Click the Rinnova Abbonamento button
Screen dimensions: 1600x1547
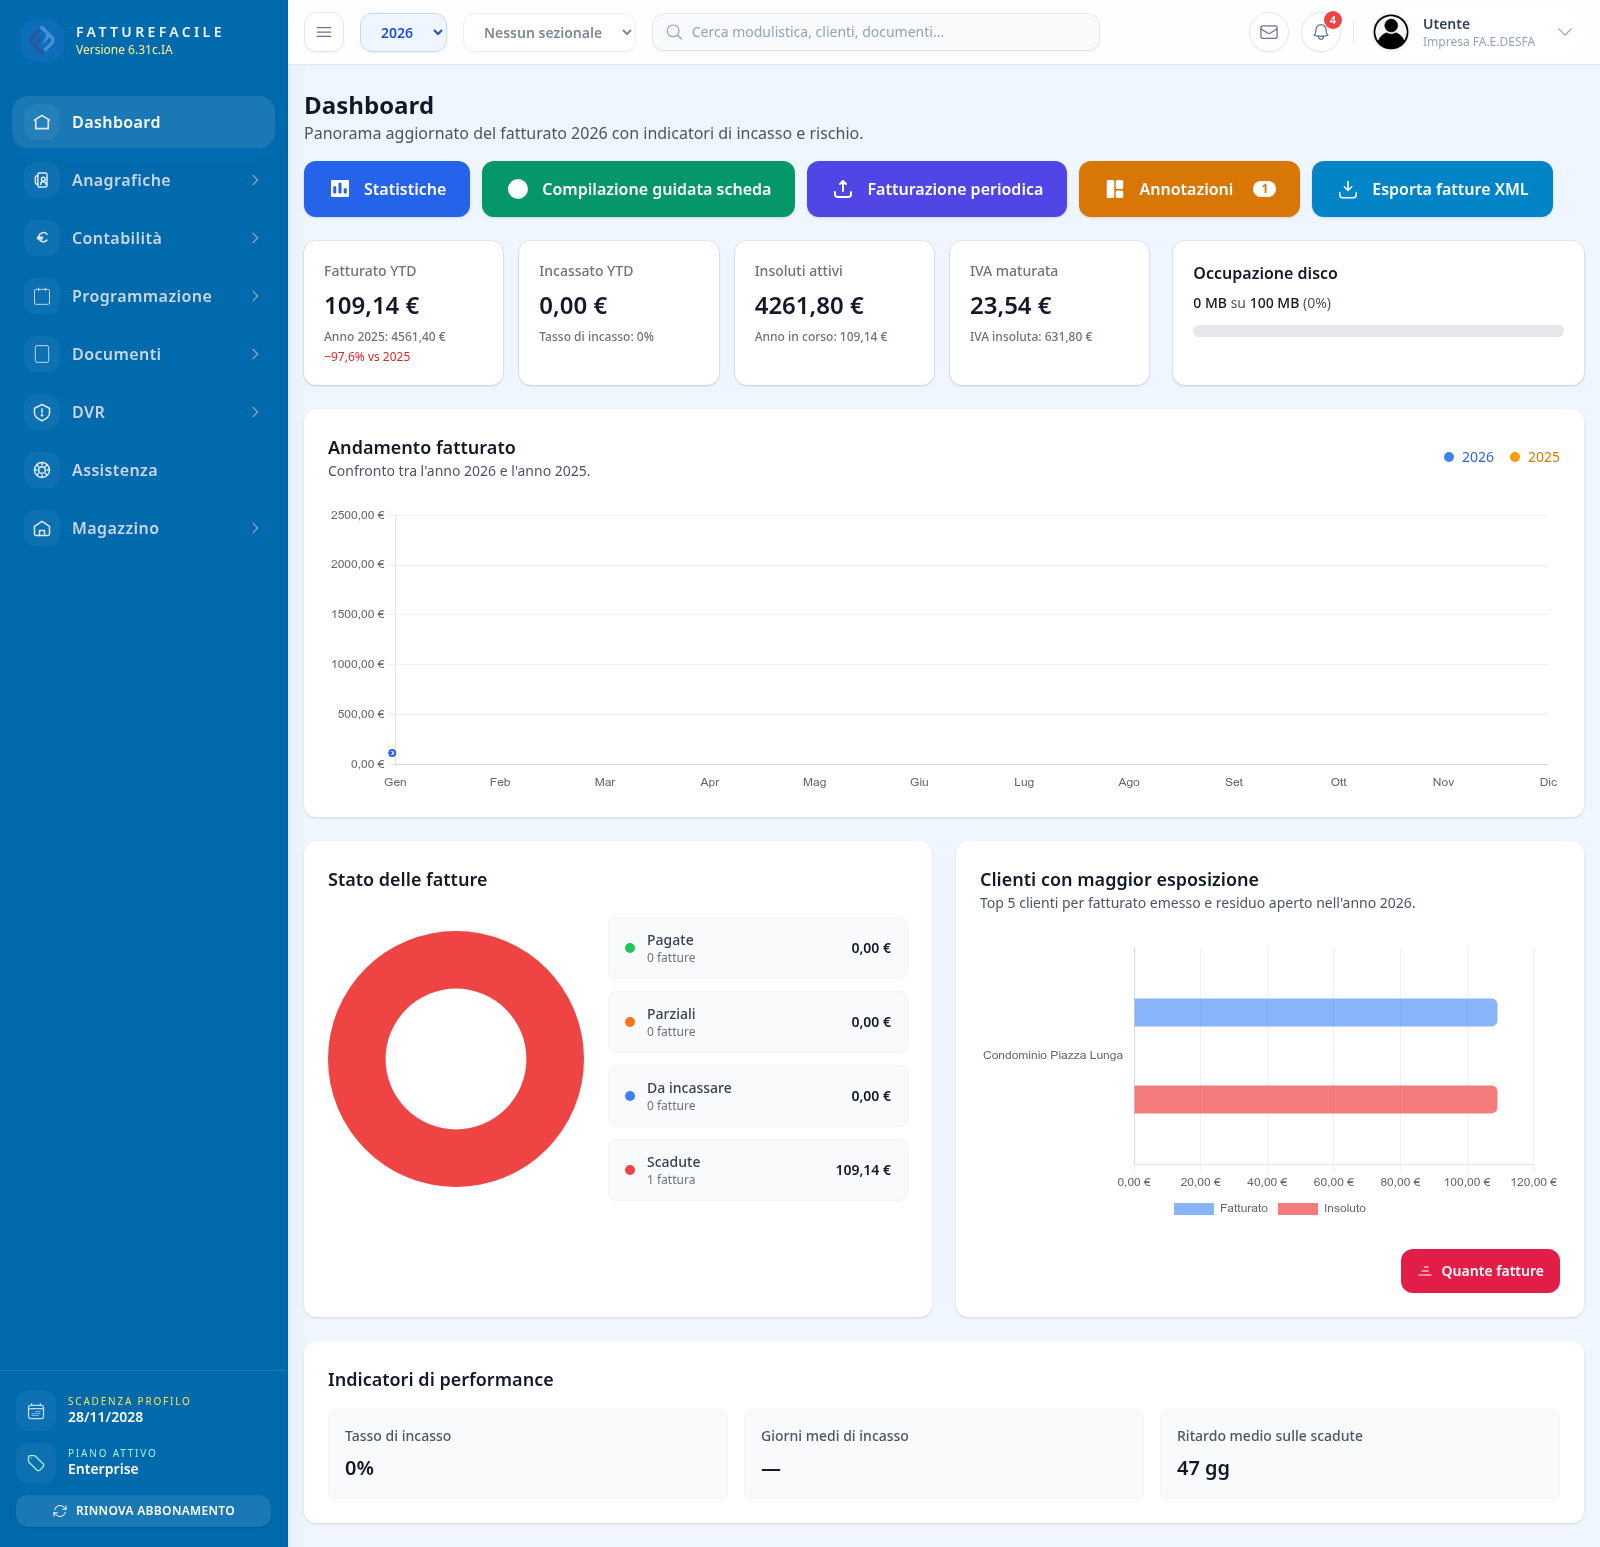(x=143, y=1511)
